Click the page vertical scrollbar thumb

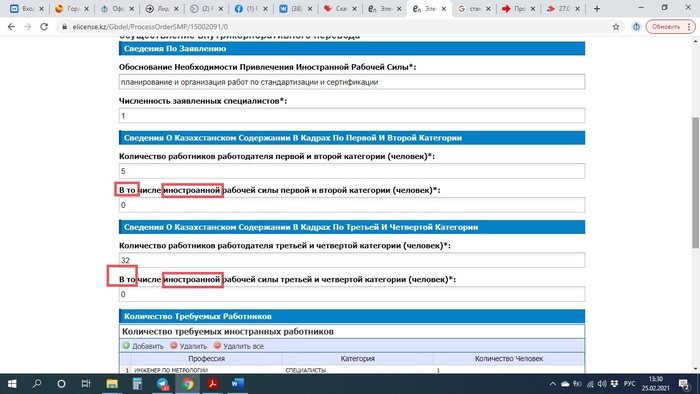(695, 182)
